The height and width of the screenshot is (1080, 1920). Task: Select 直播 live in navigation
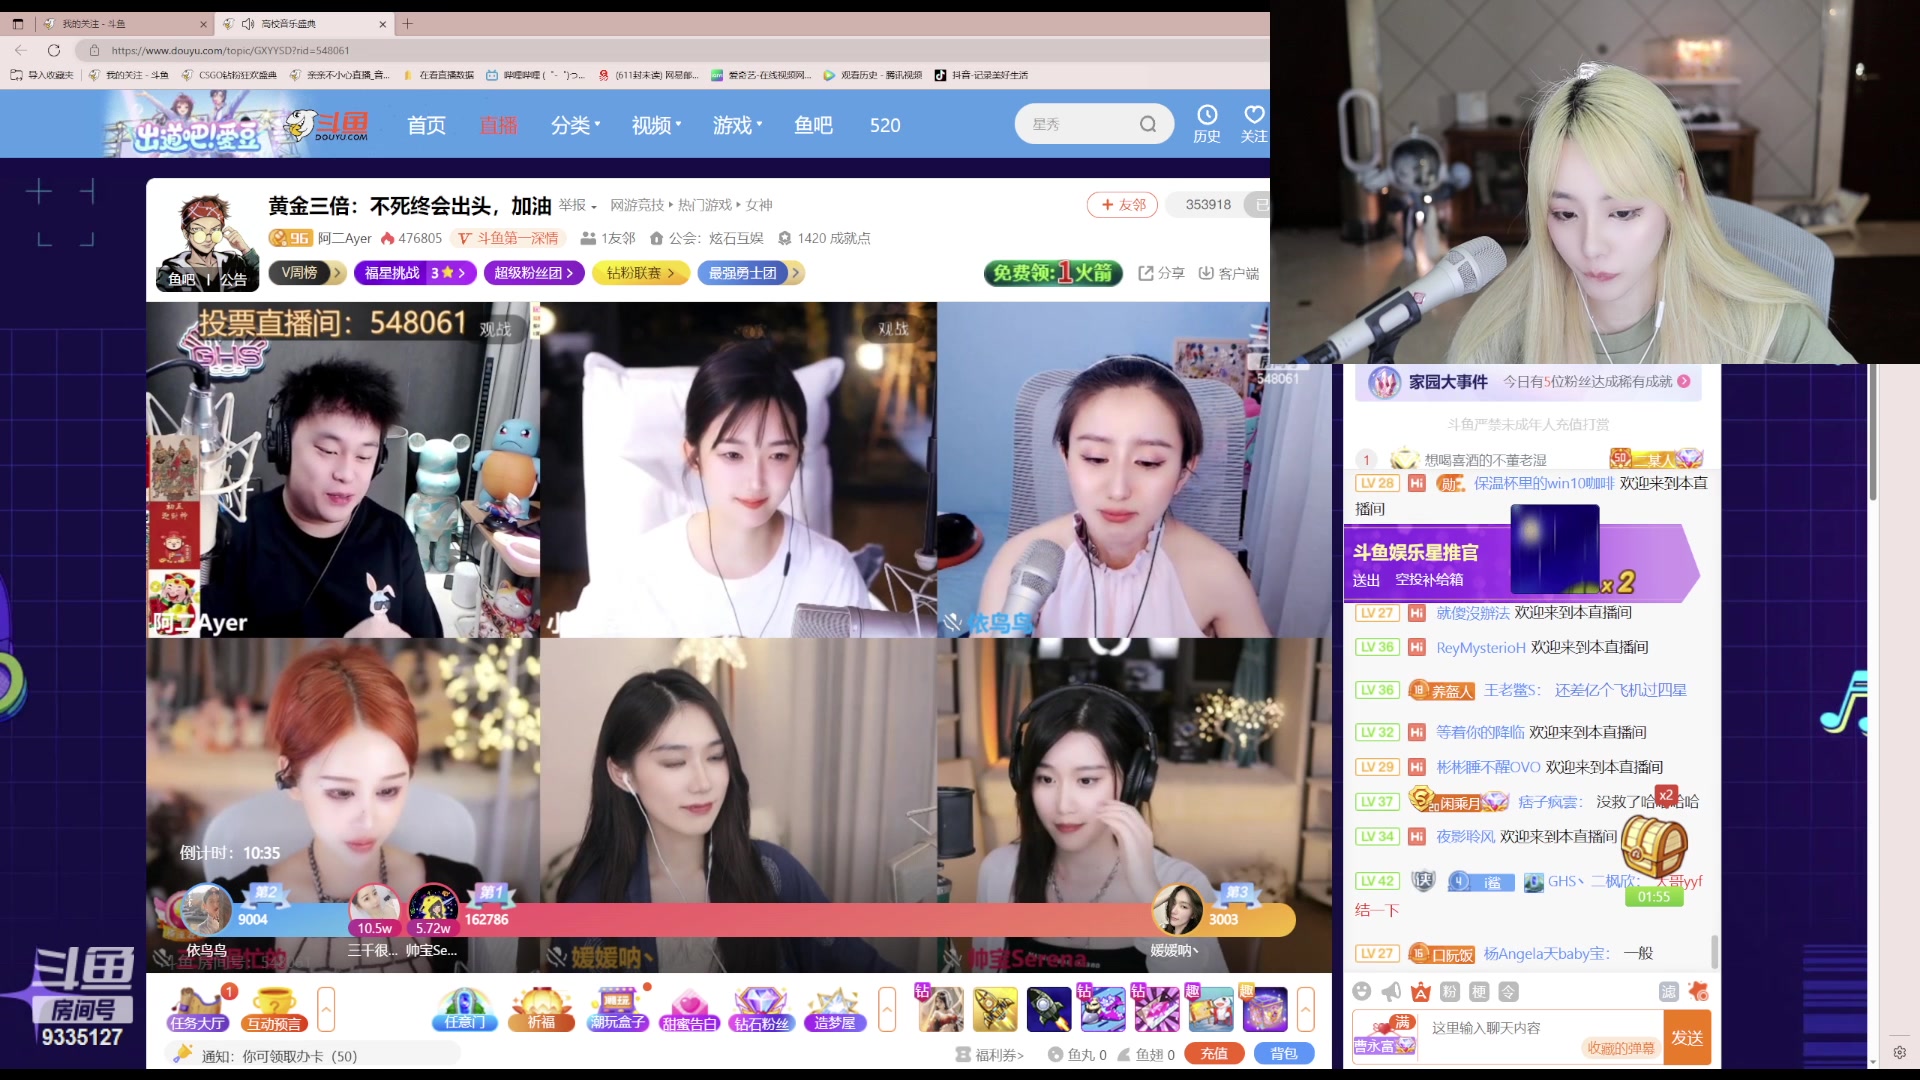click(498, 125)
